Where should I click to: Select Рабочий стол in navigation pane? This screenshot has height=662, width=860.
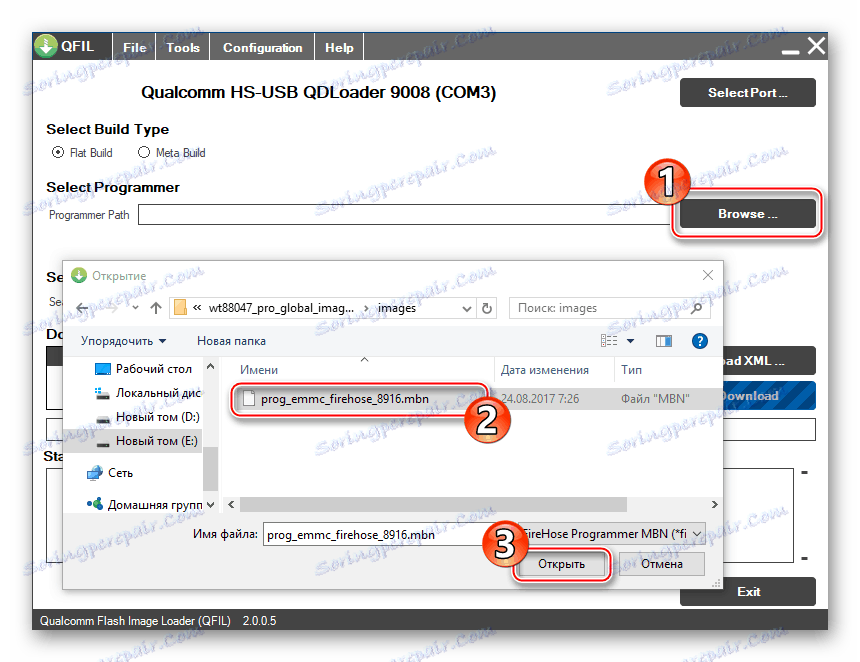tap(143, 369)
